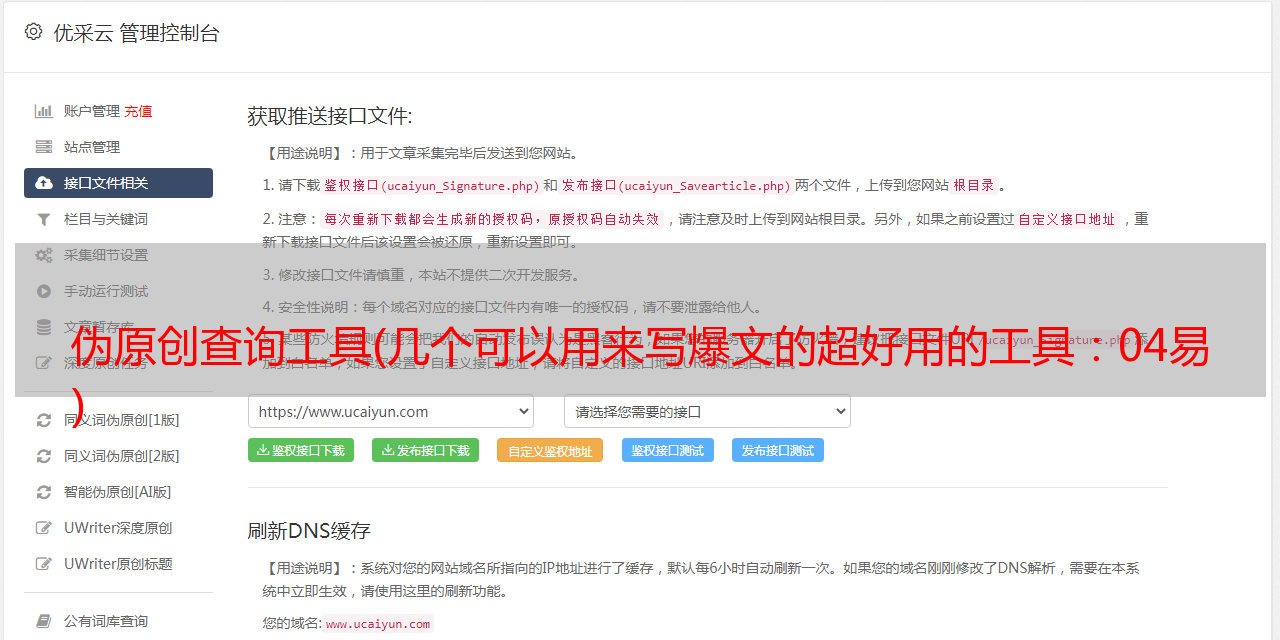
Task: Click the refresh icon beside 智能伪原创[AI版]
Action: (43, 492)
